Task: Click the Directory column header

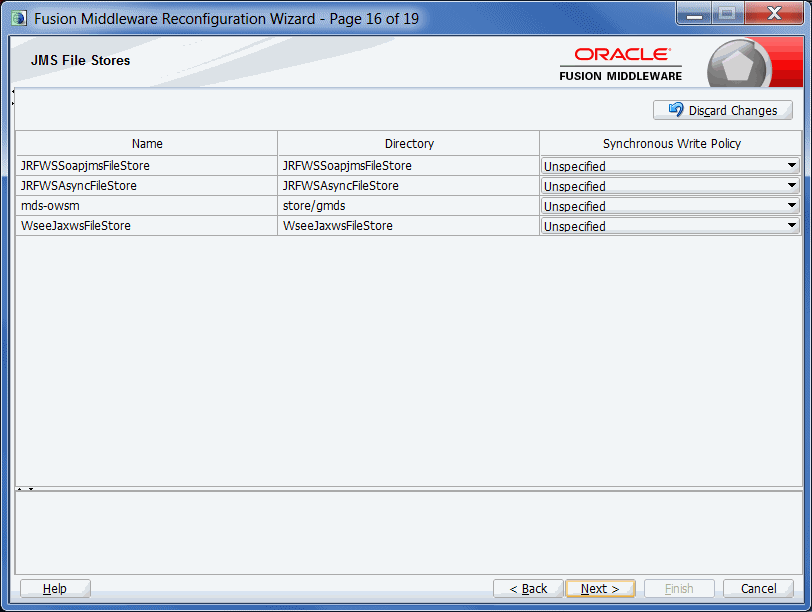Action: tap(409, 143)
